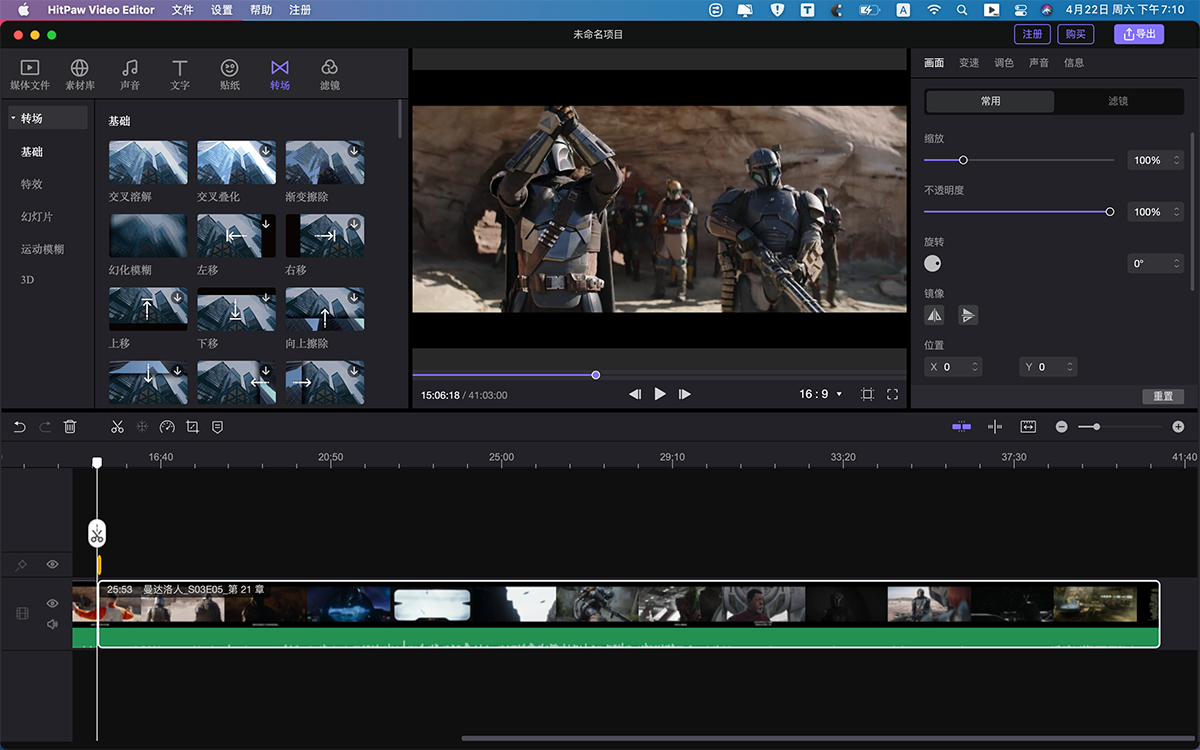Click the 导出 export button
Image resolution: width=1200 pixels, height=750 pixels.
pyautogui.click(x=1139, y=34)
